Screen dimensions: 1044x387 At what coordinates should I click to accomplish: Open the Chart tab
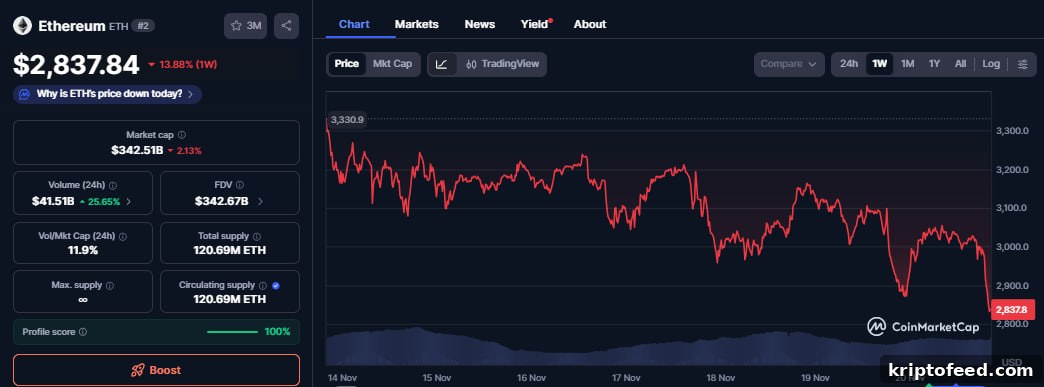point(354,24)
